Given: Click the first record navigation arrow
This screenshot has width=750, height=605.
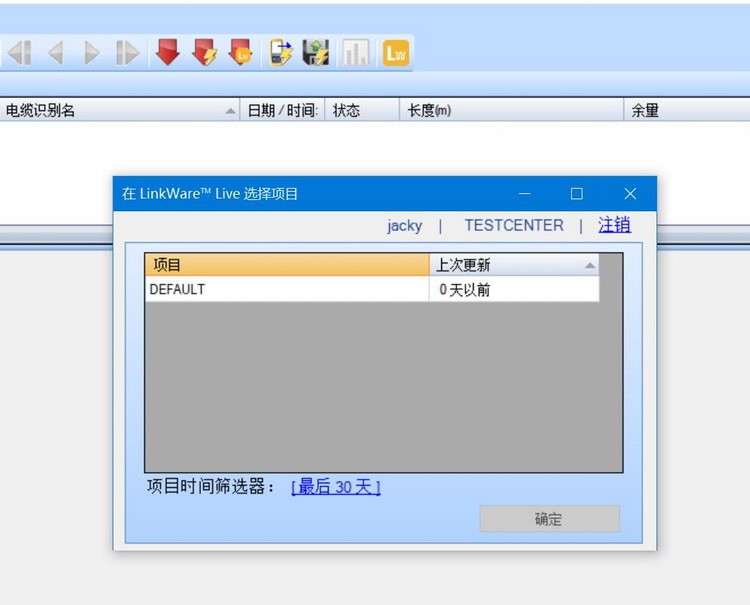Looking at the screenshot, I should click(19, 53).
